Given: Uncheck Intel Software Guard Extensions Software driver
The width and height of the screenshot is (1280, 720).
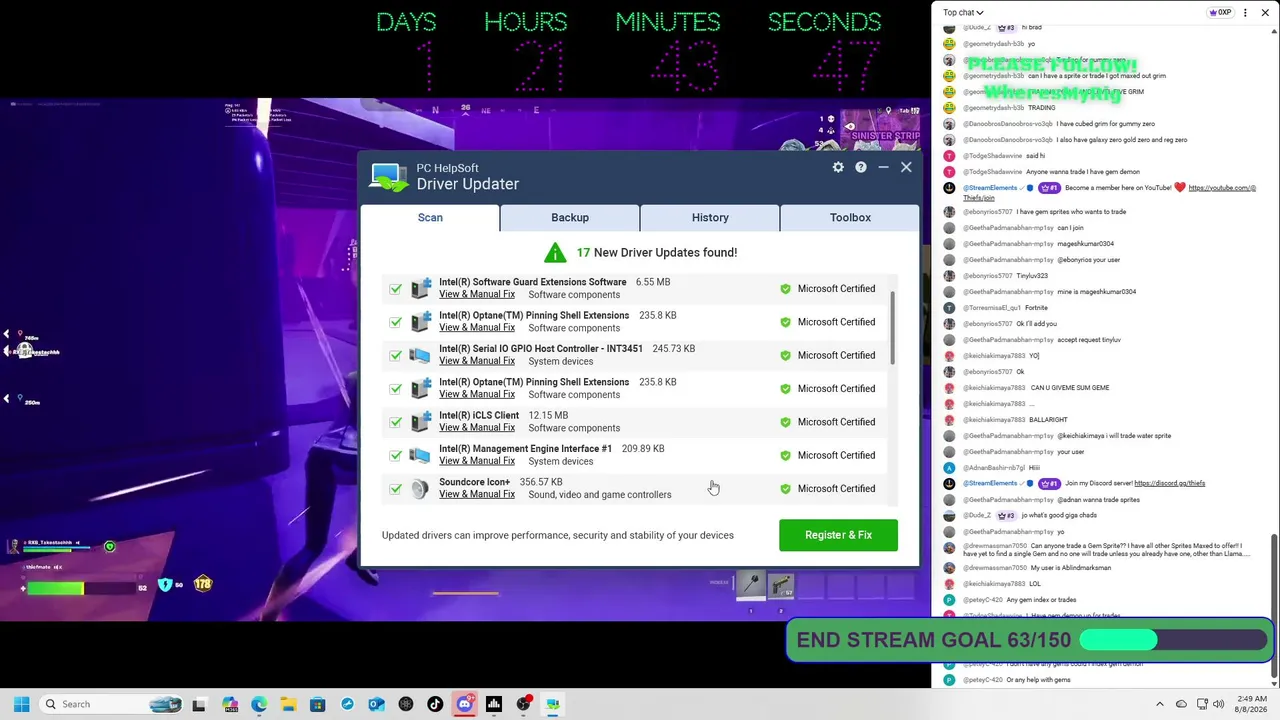Looking at the screenshot, I should tap(396, 289).
